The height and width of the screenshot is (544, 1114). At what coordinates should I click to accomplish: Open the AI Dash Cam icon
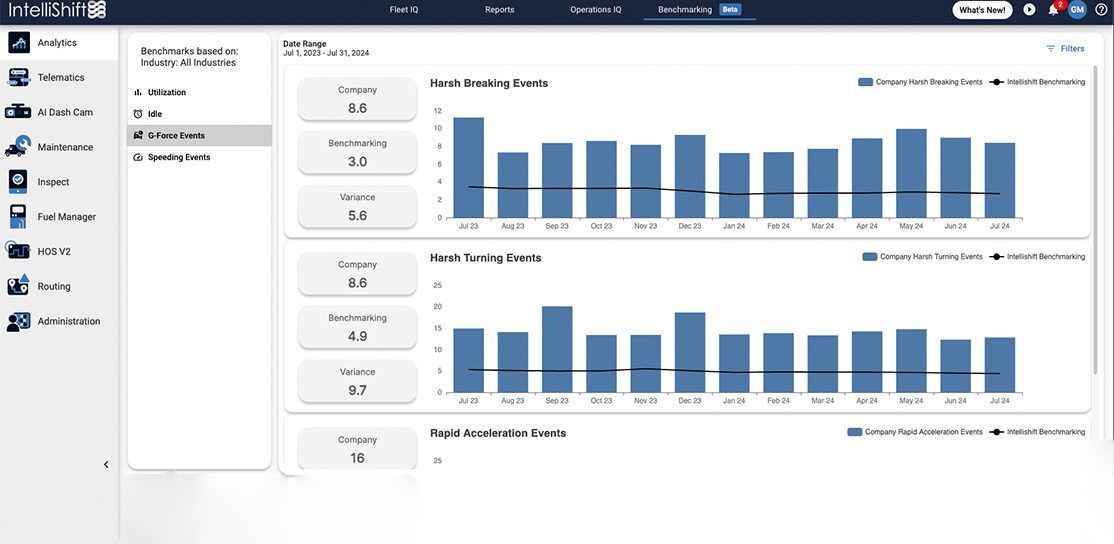click(x=19, y=112)
